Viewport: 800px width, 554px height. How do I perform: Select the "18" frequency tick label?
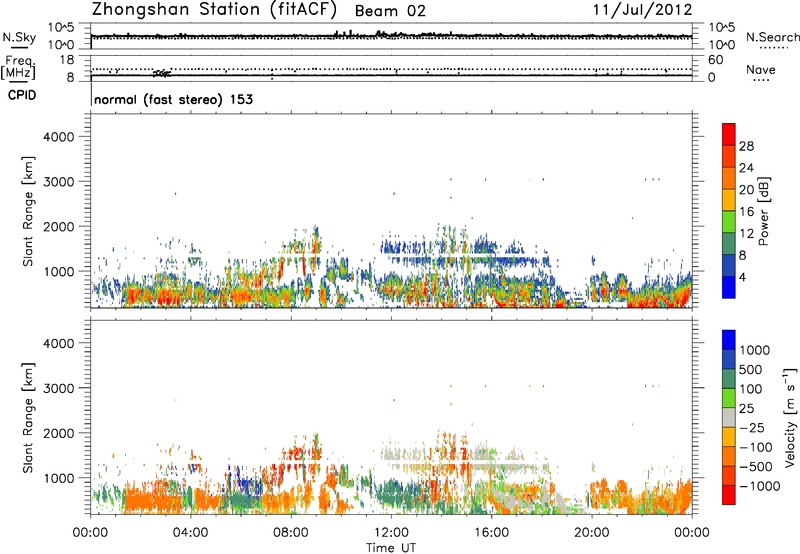[67, 60]
